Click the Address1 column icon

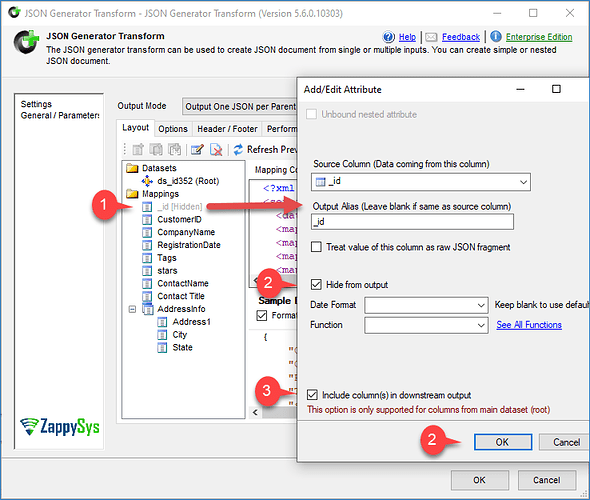point(162,322)
